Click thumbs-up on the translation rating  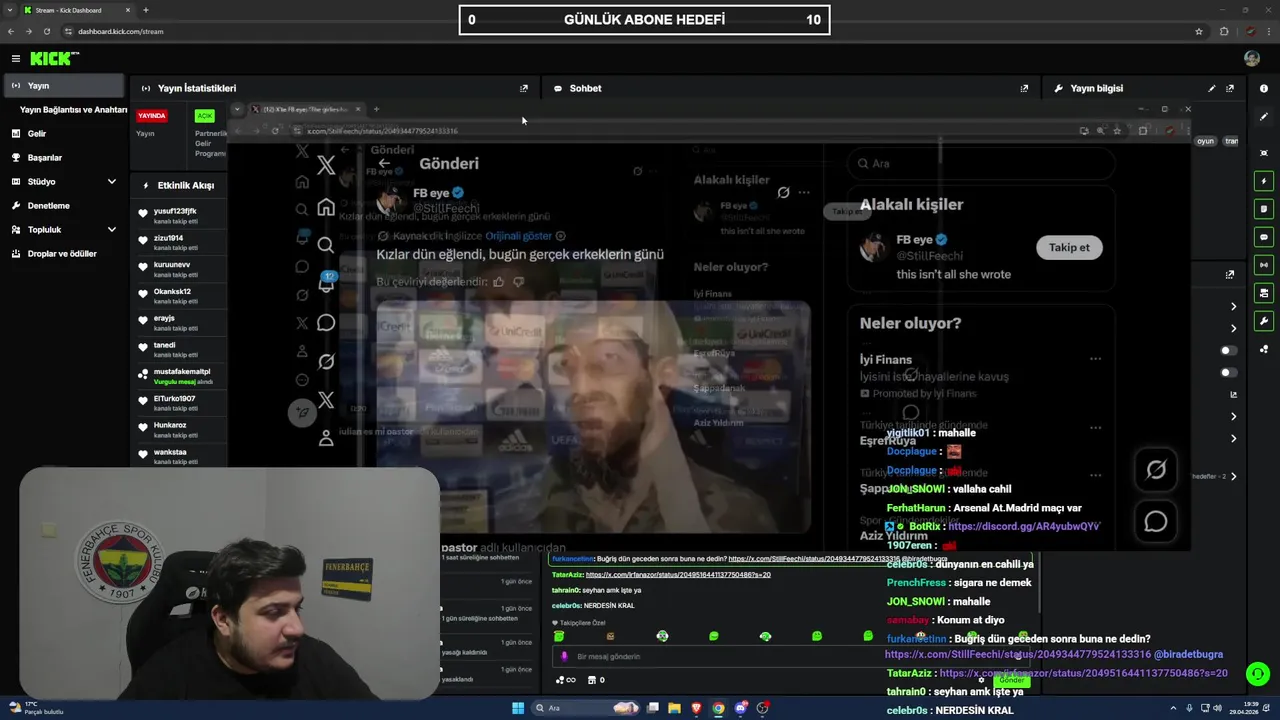click(499, 282)
